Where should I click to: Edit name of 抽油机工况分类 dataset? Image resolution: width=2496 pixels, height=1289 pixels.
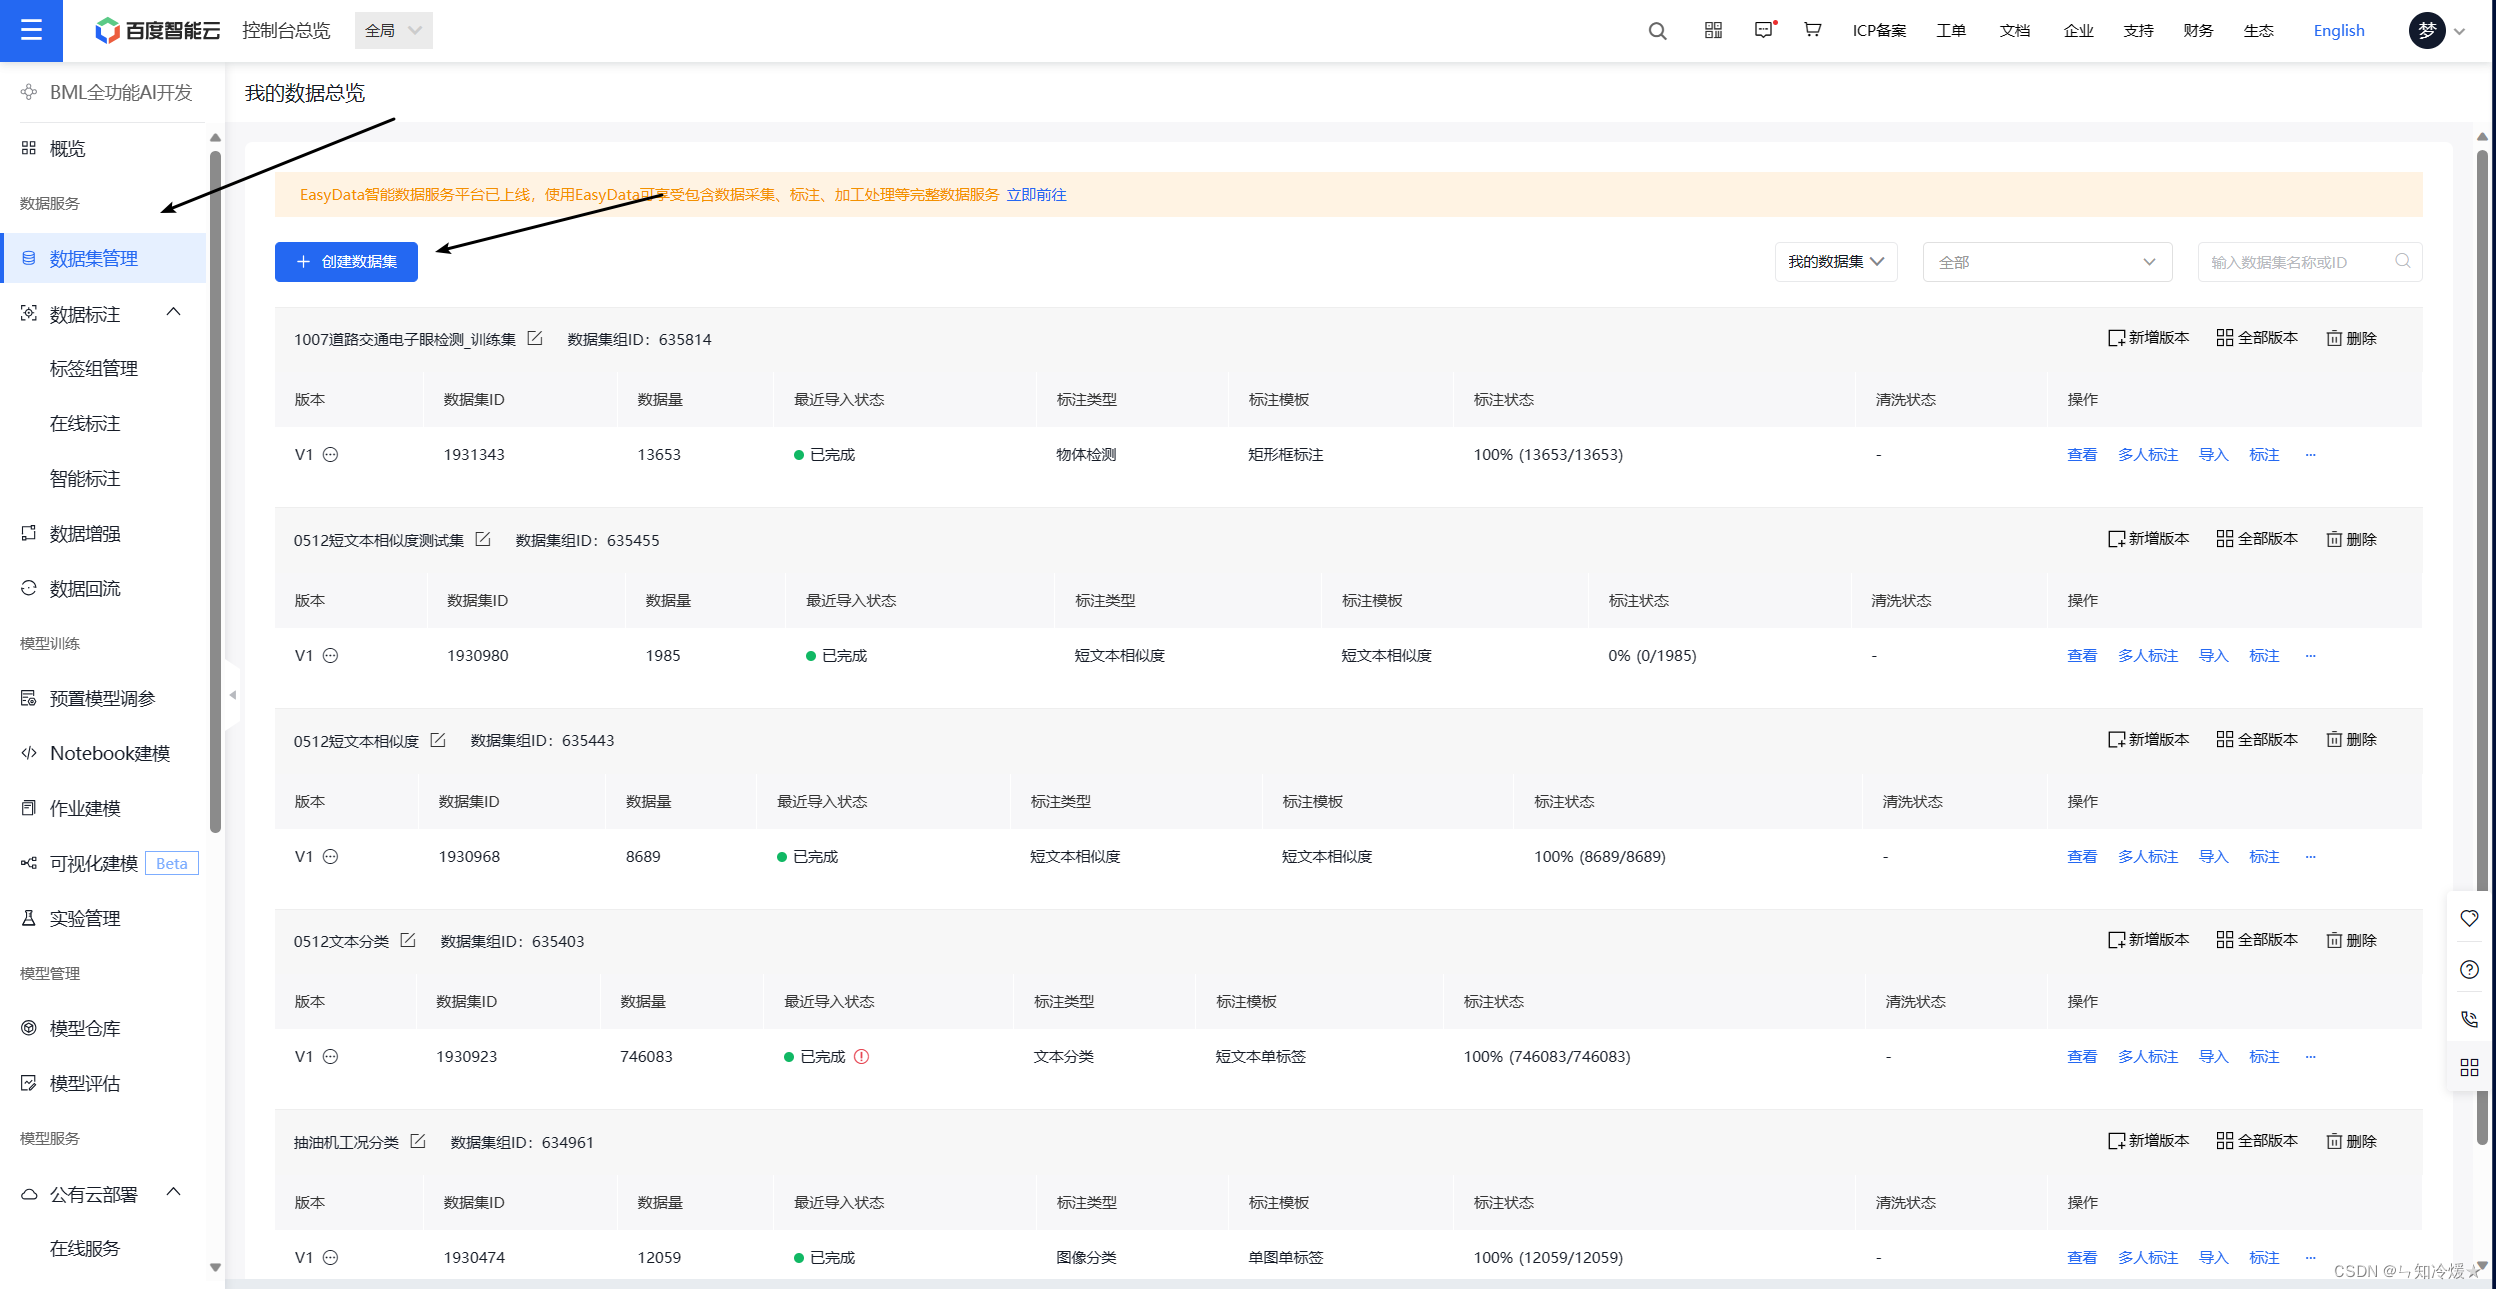pyautogui.click(x=418, y=1141)
